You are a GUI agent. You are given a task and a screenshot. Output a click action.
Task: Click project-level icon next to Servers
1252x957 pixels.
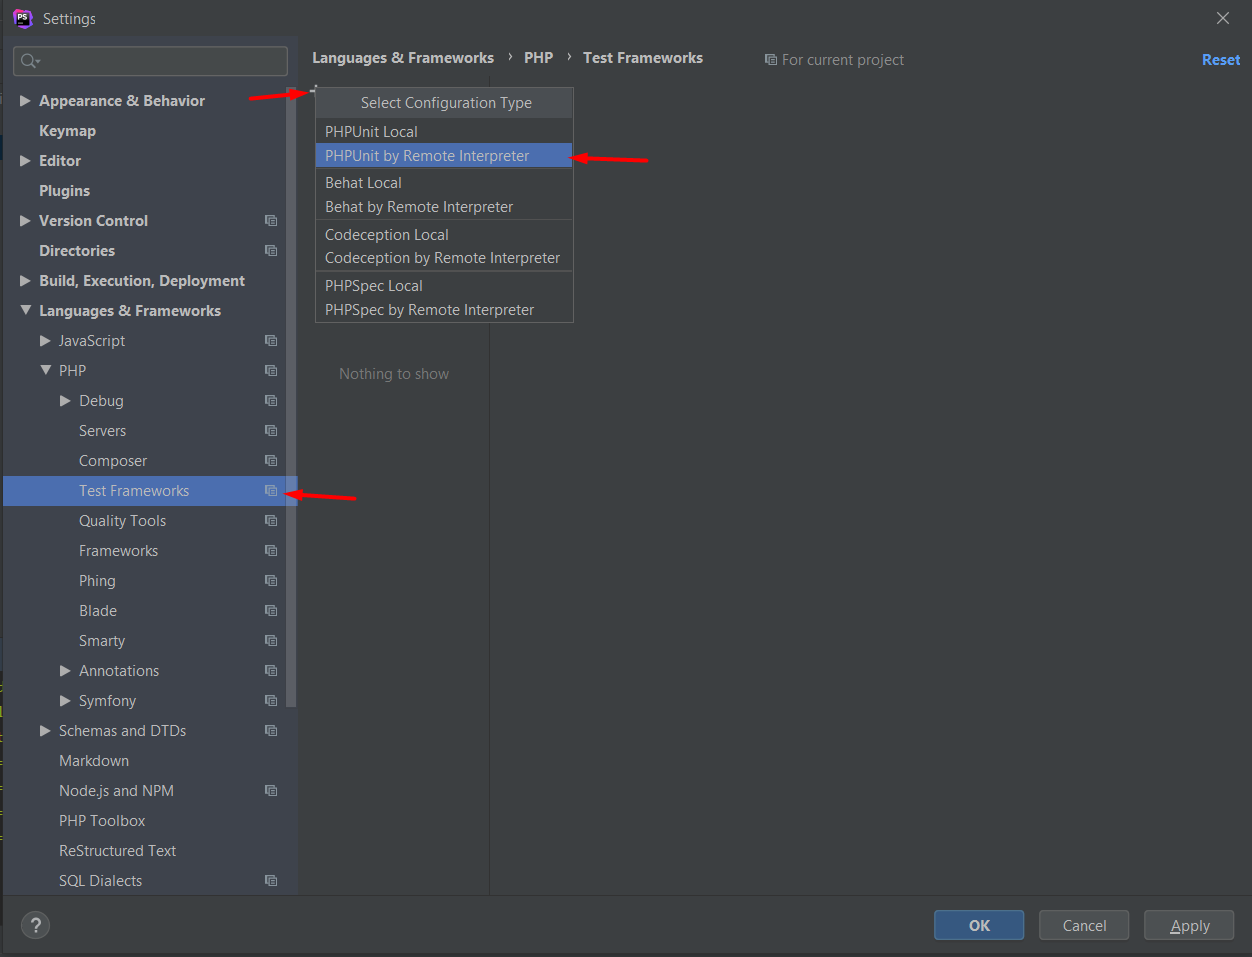pyautogui.click(x=271, y=430)
